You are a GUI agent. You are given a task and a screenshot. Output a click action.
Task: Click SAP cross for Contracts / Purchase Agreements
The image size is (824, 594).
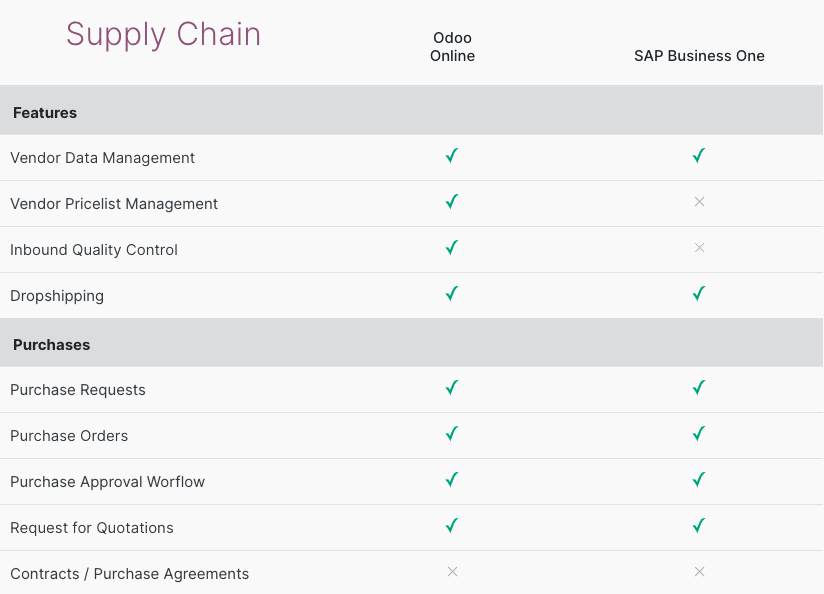699,572
